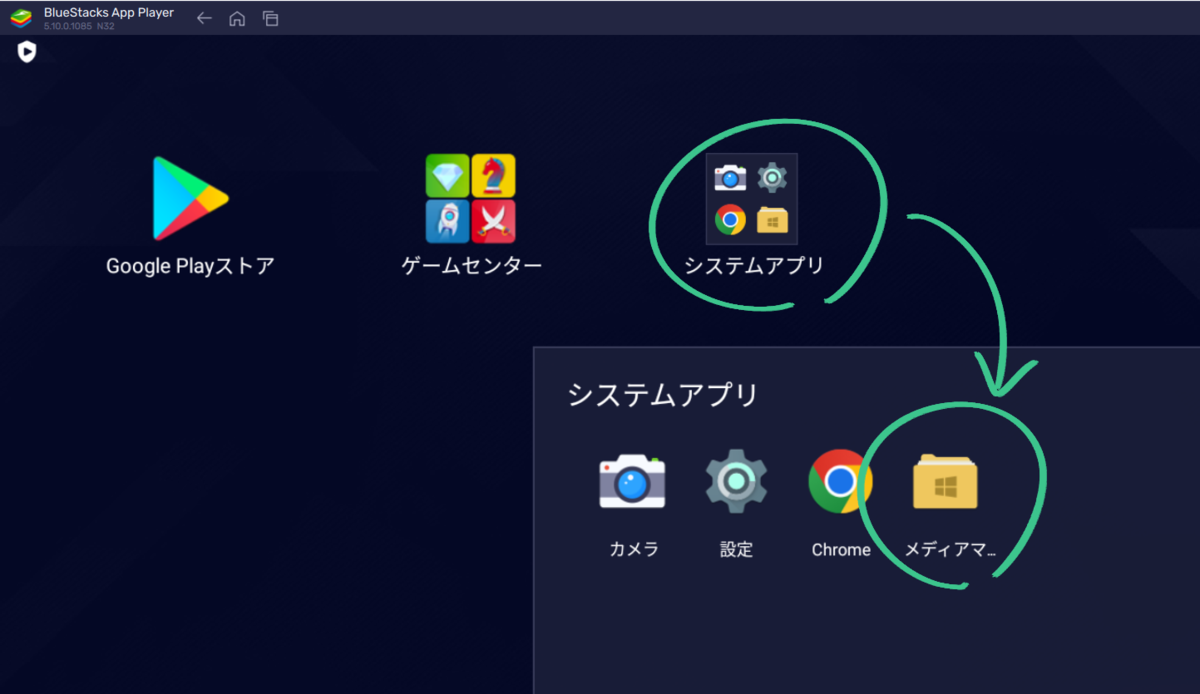Go to home via house icon
This screenshot has height=694, width=1200.
tap(237, 18)
